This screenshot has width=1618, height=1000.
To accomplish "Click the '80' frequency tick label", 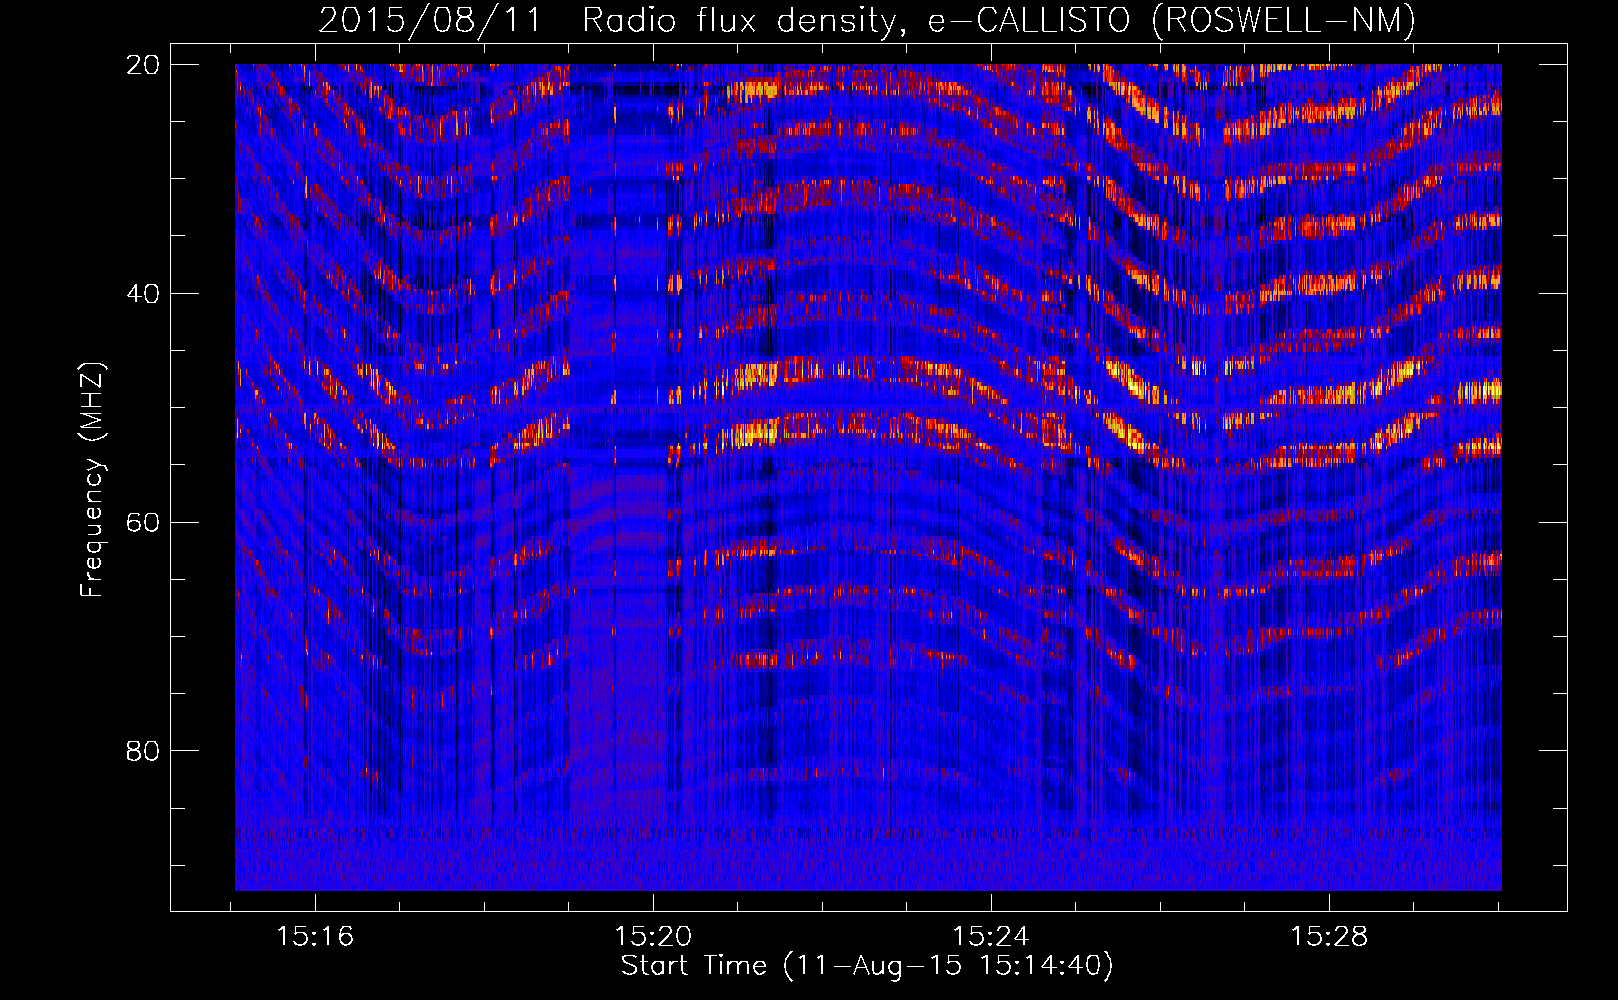I will coord(143,751).
